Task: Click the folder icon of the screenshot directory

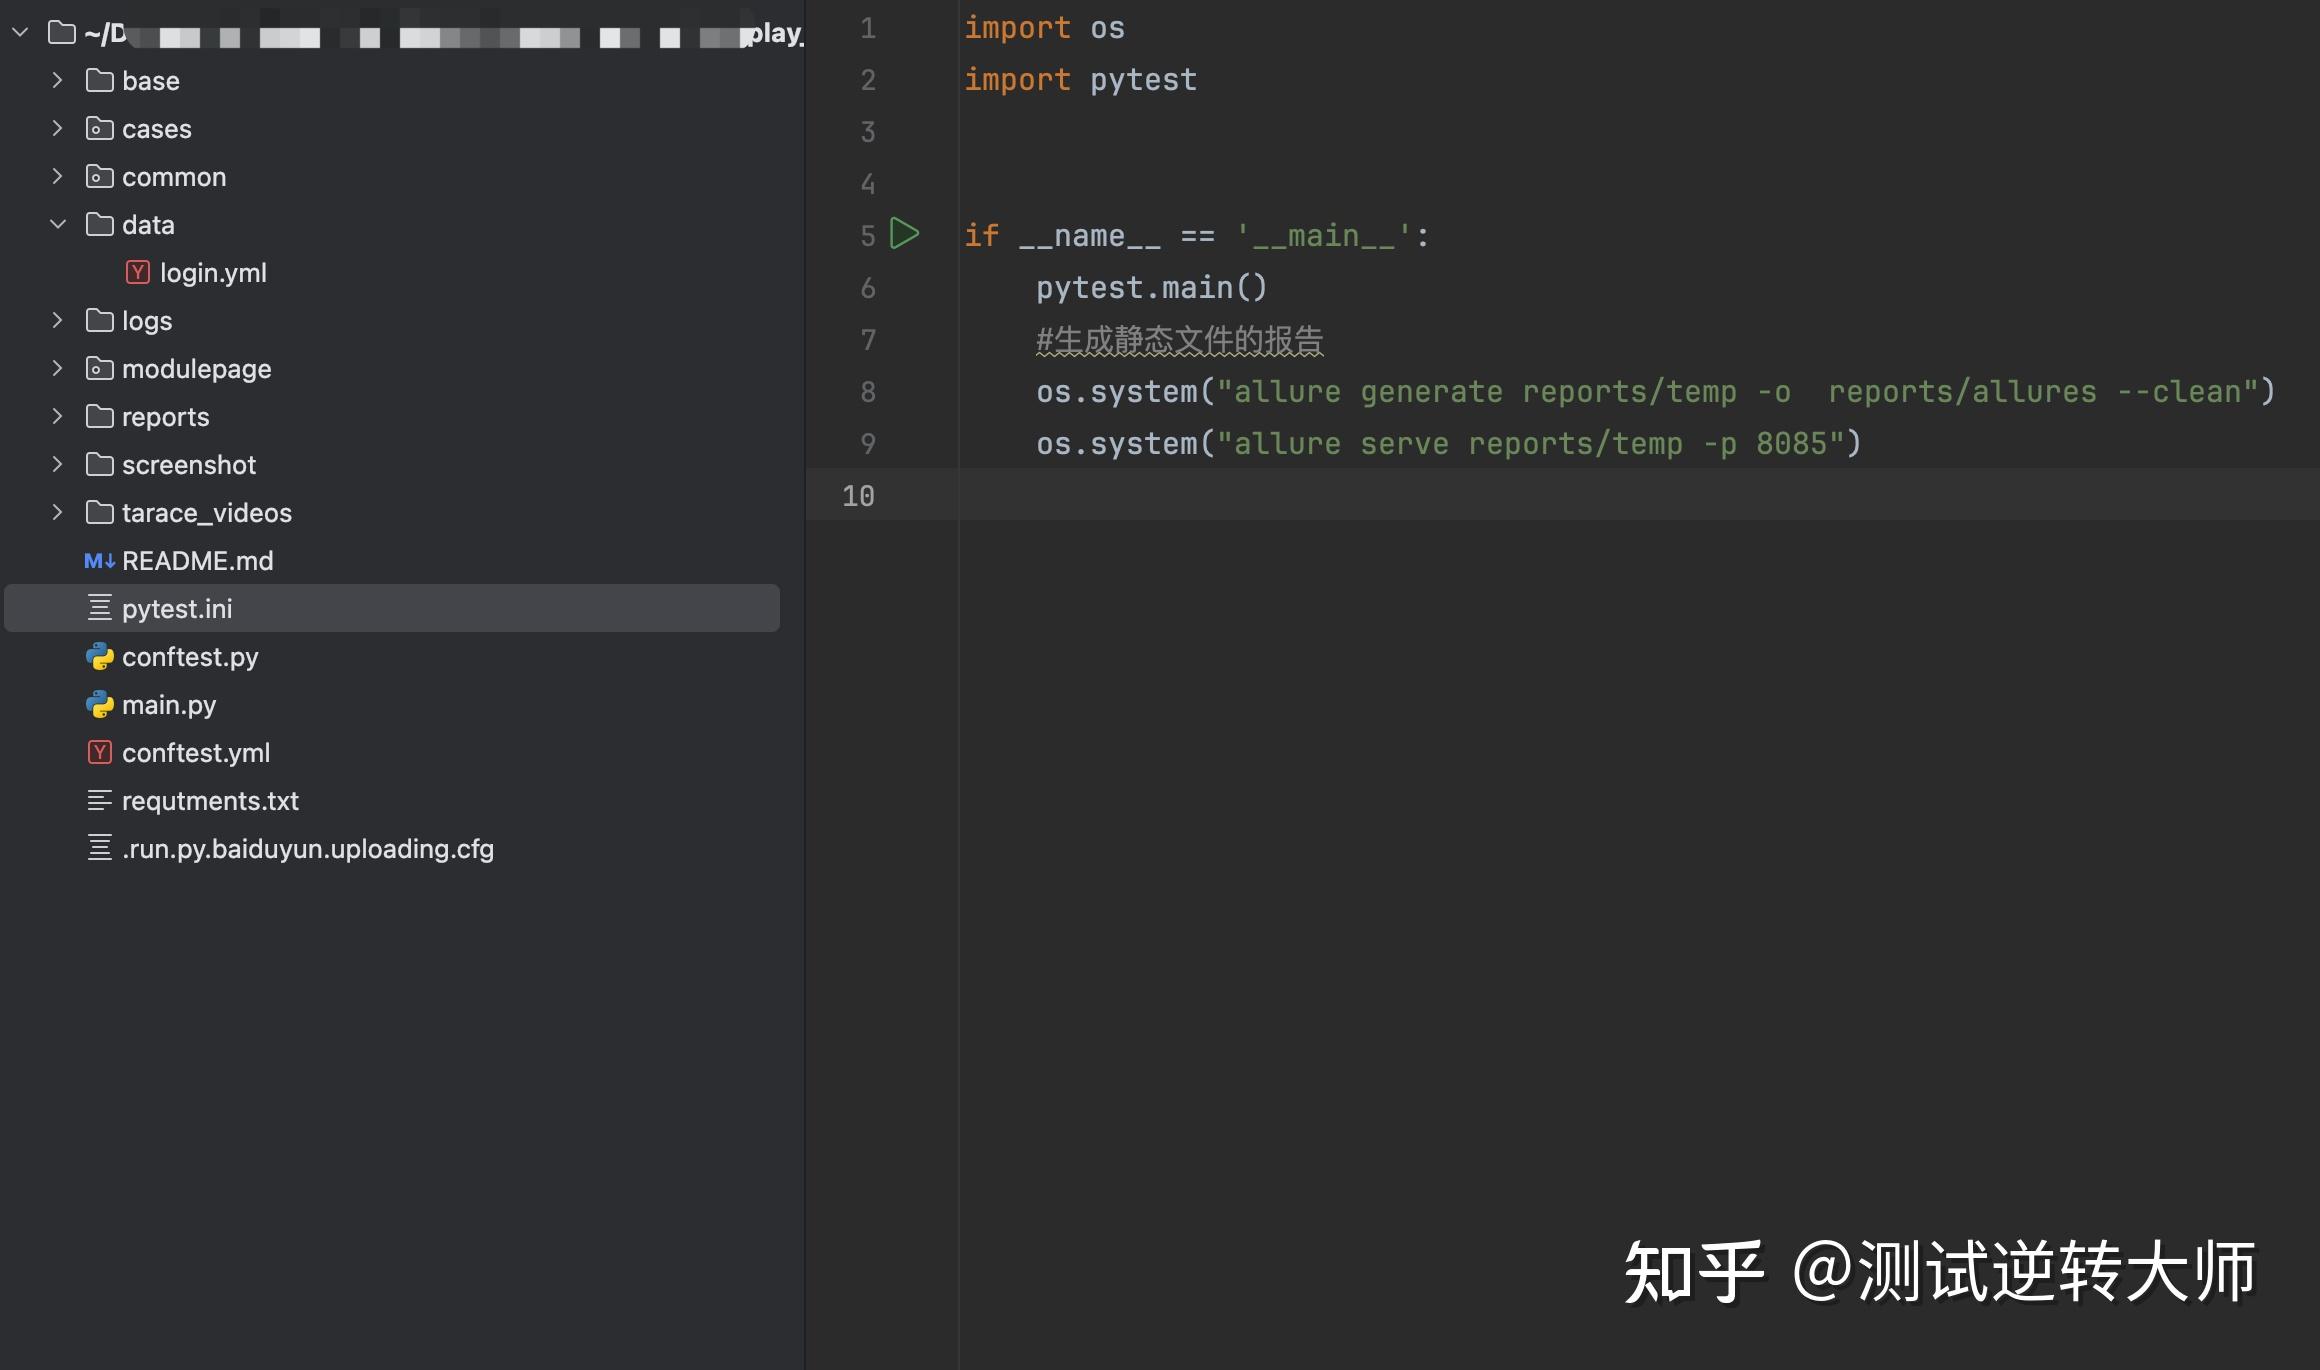Action: tap(99, 465)
